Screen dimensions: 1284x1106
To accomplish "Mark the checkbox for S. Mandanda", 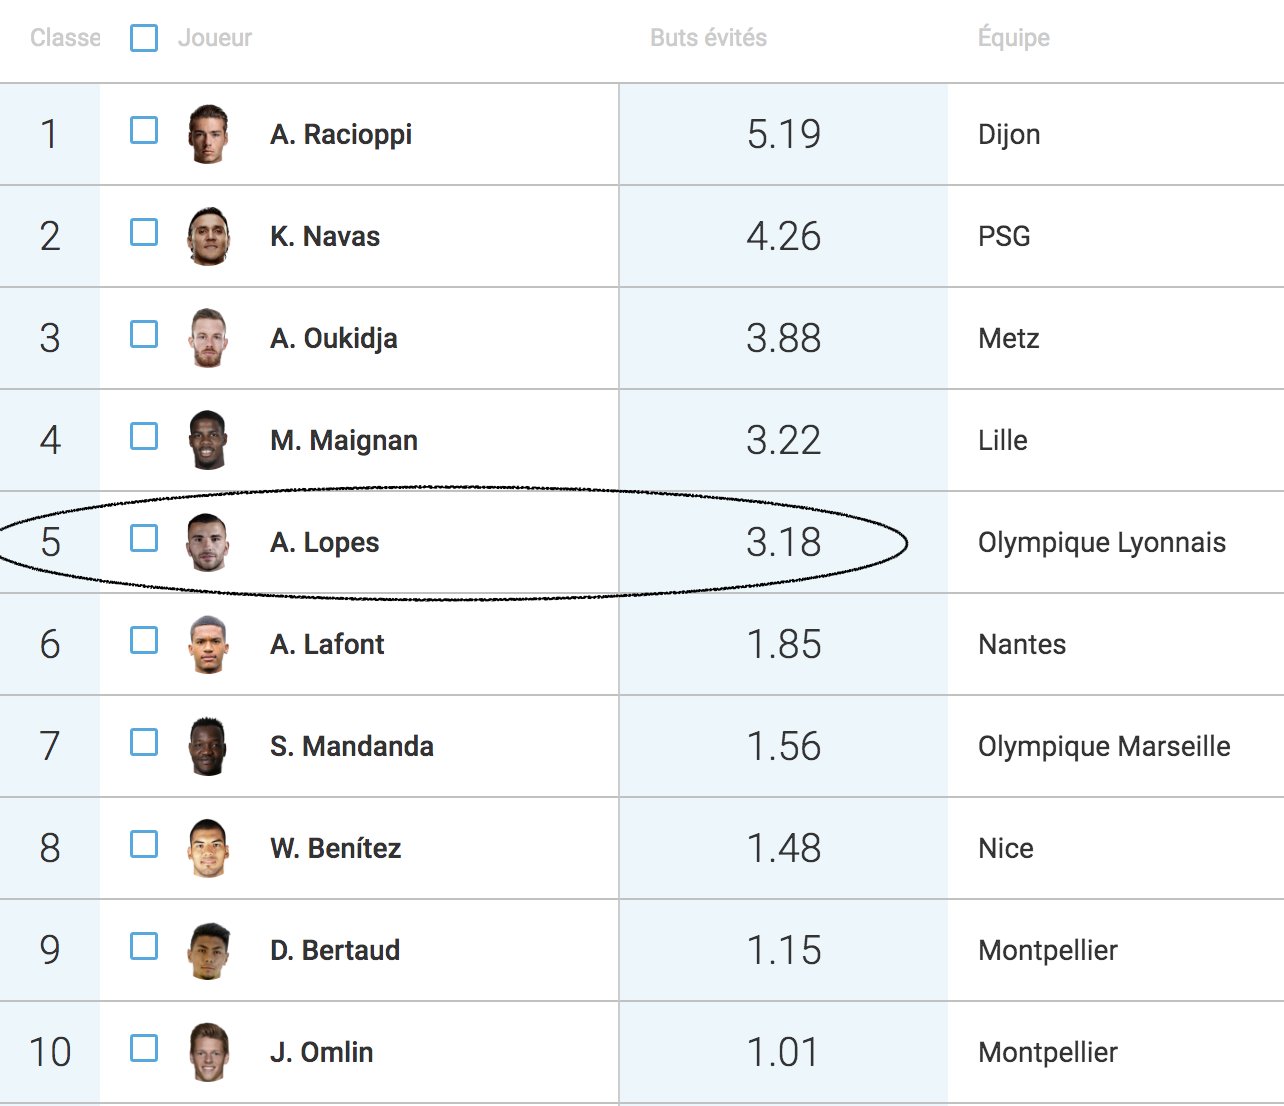I will tap(144, 742).
